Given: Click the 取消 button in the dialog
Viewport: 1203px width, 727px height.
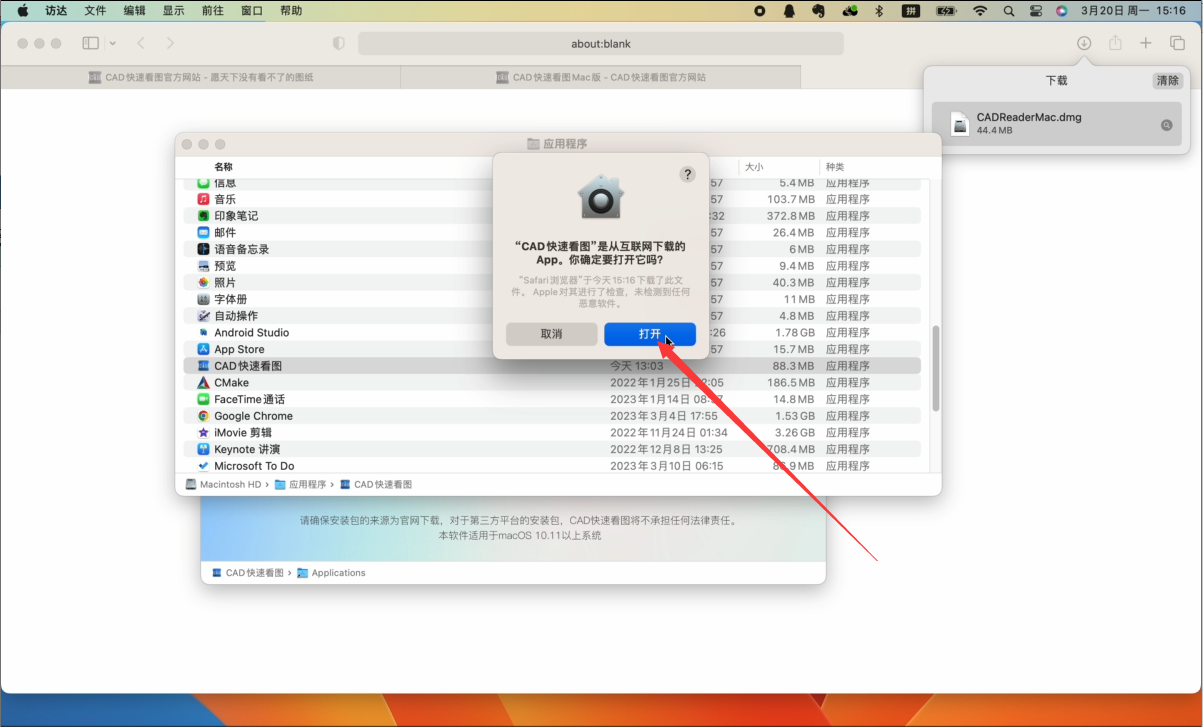Looking at the screenshot, I should pyautogui.click(x=551, y=334).
